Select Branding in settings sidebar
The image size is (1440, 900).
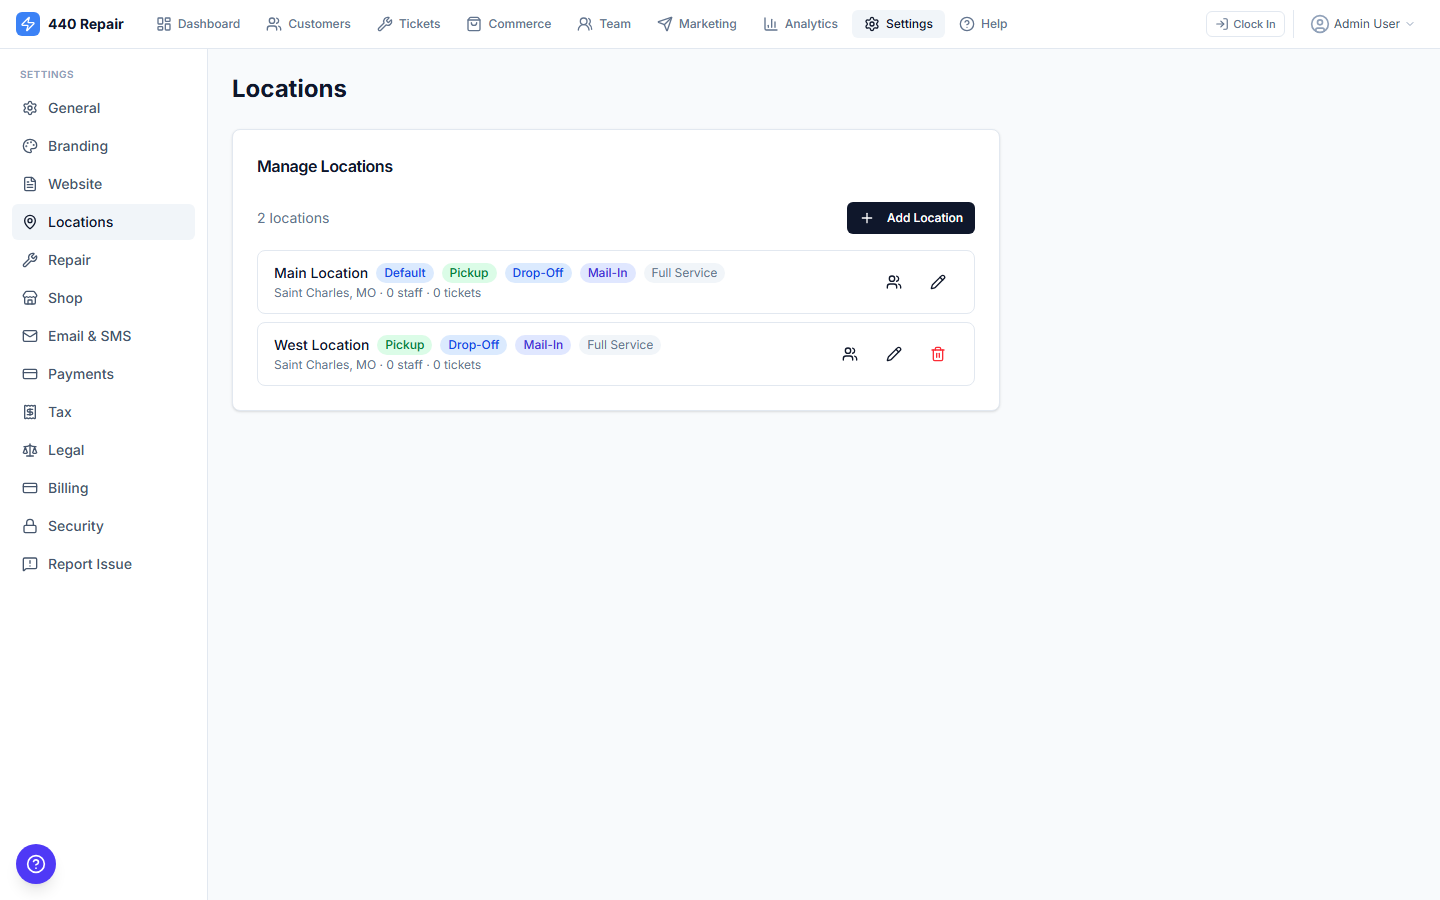pos(78,146)
